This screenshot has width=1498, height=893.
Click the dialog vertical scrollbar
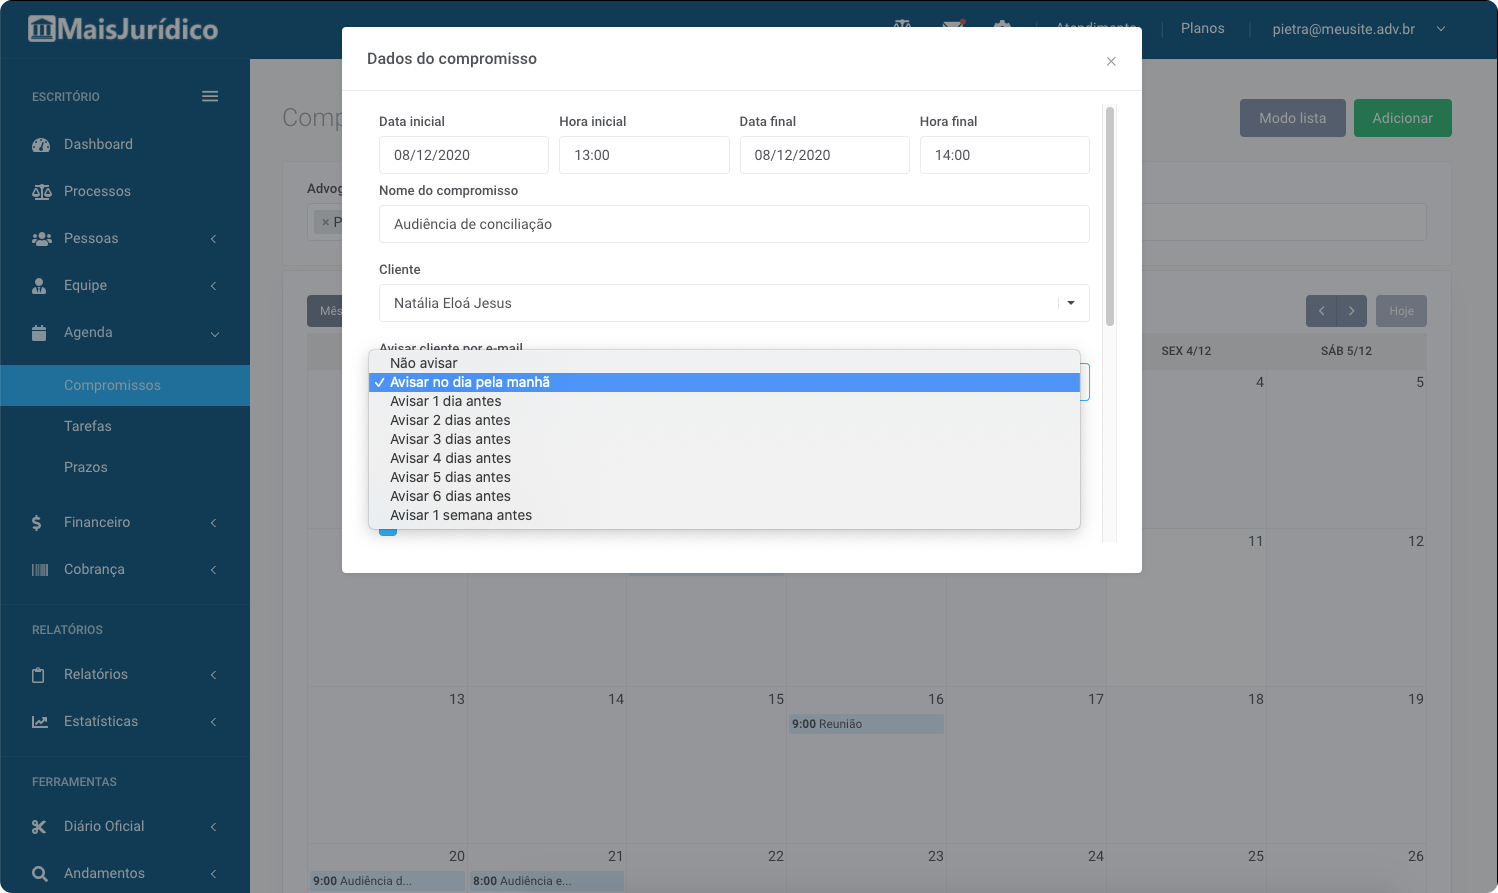pyautogui.click(x=1110, y=216)
